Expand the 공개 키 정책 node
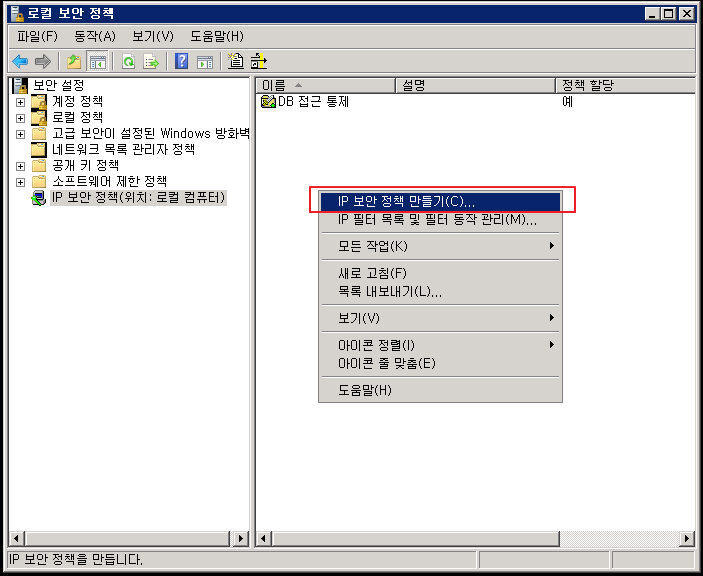The height and width of the screenshot is (576, 703). coord(20,166)
